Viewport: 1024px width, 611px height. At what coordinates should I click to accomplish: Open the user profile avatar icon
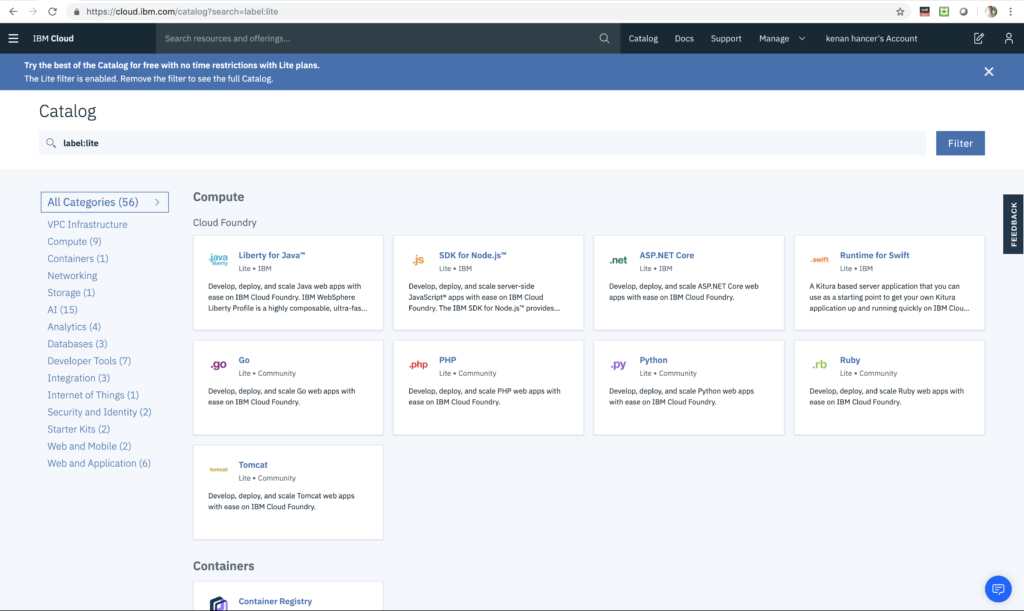pyautogui.click(x=1008, y=39)
